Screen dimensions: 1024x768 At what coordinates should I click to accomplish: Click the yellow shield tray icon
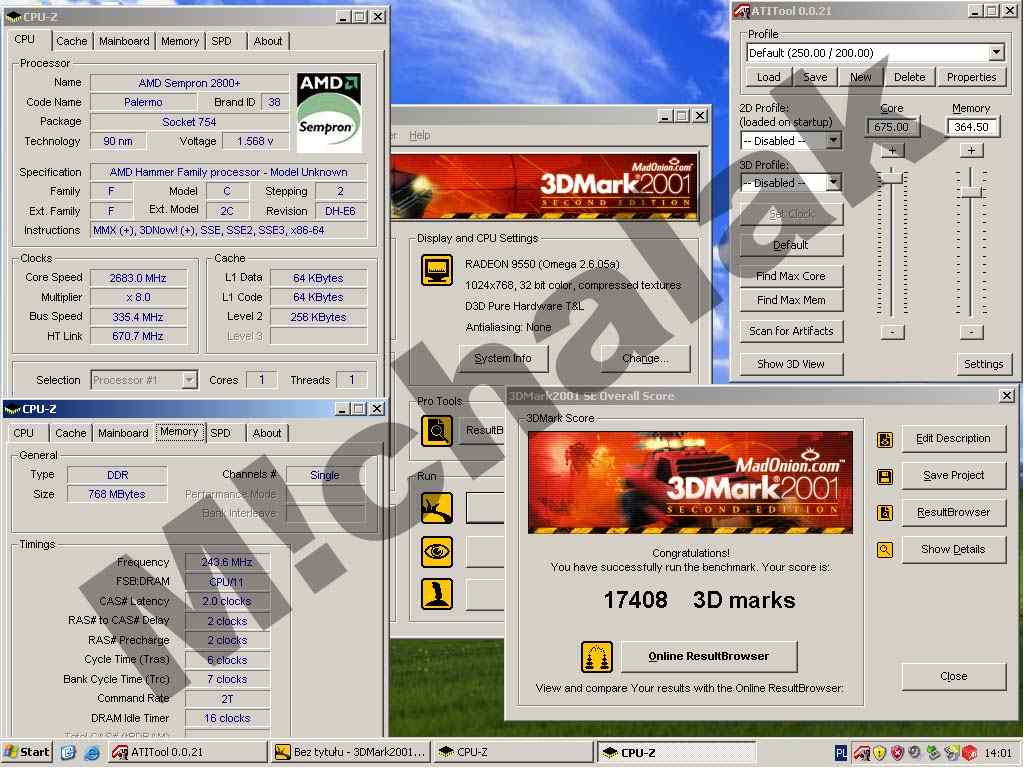click(x=880, y=753)
